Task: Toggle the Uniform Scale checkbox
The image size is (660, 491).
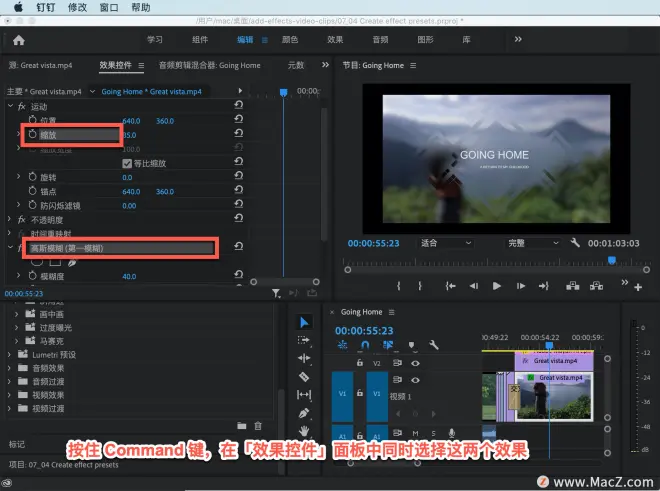Action: (x=127, y=163)
